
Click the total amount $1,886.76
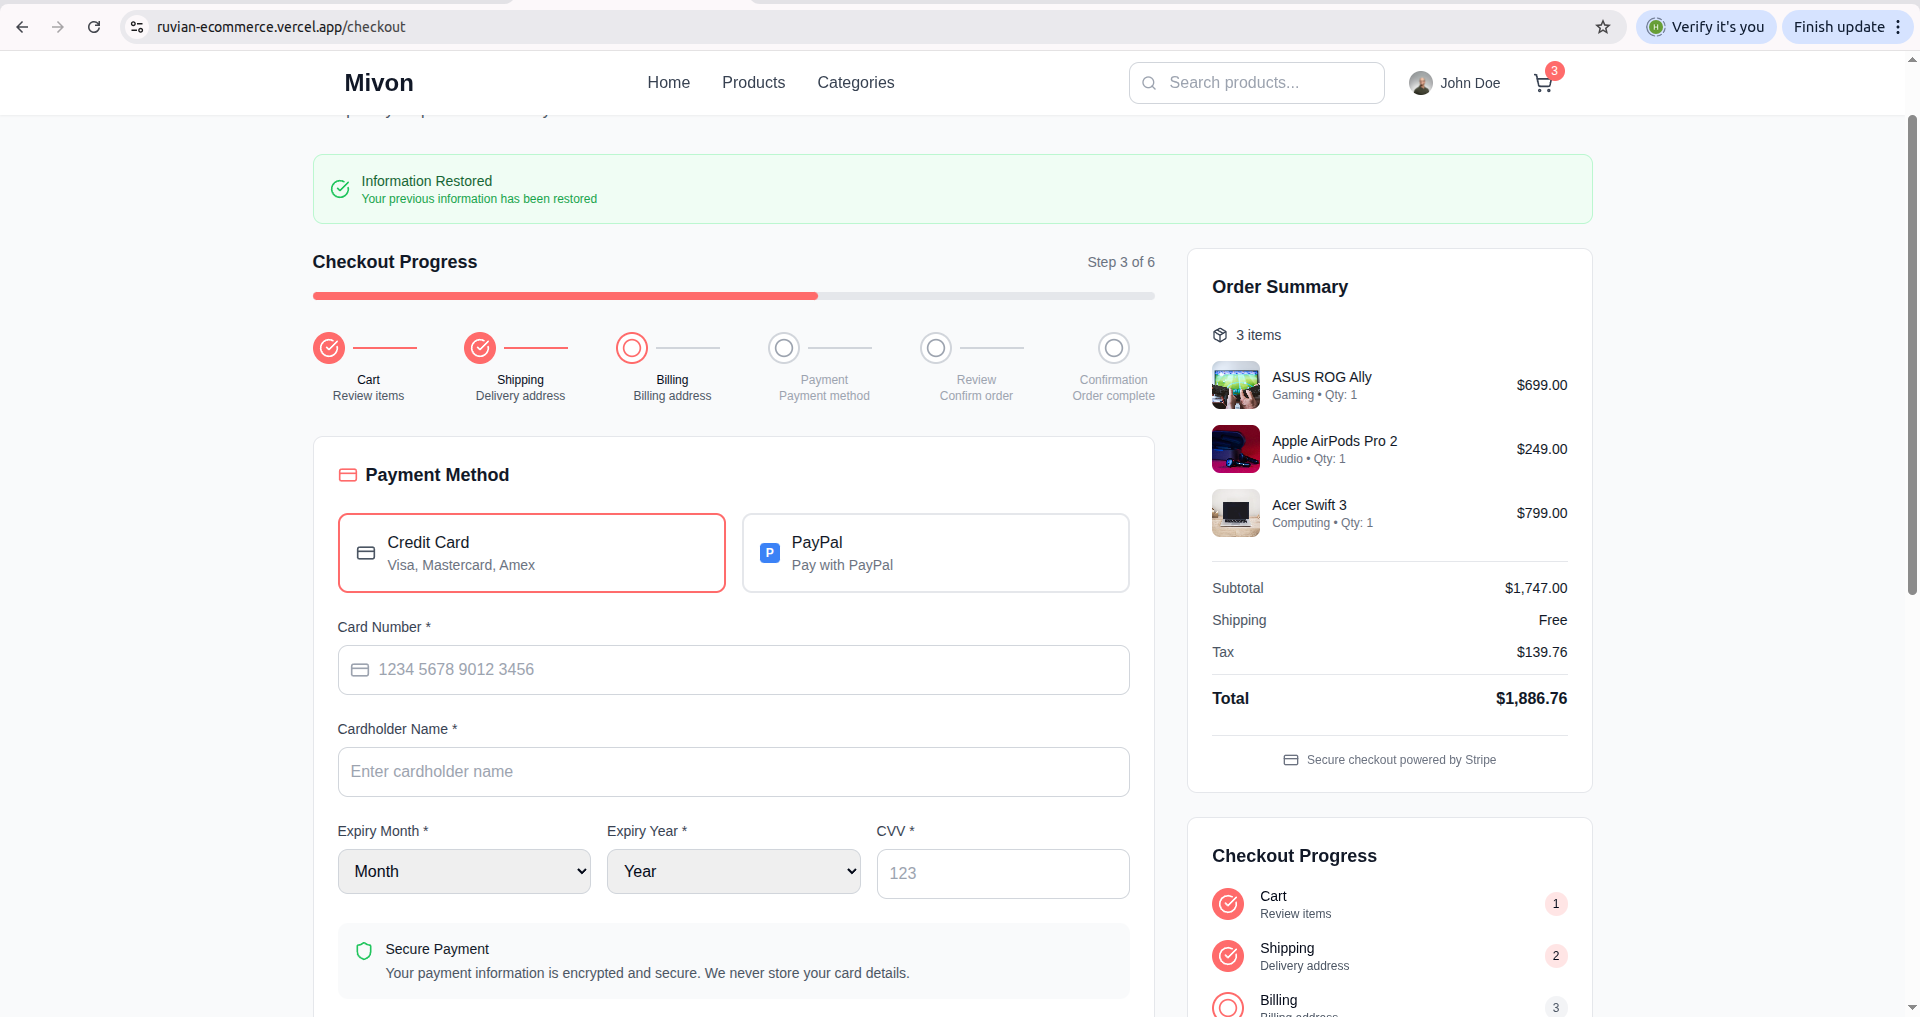[x=1531, y=698]
